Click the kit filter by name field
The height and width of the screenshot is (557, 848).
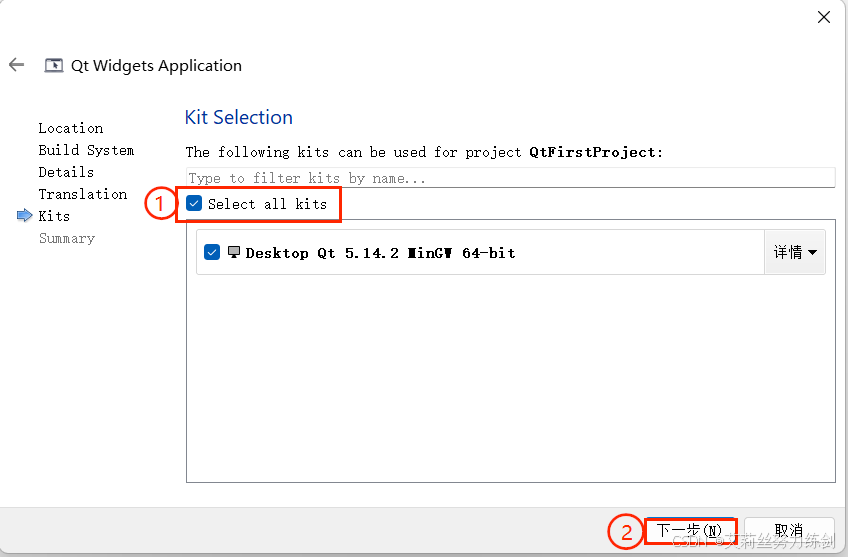click(511, 178)
